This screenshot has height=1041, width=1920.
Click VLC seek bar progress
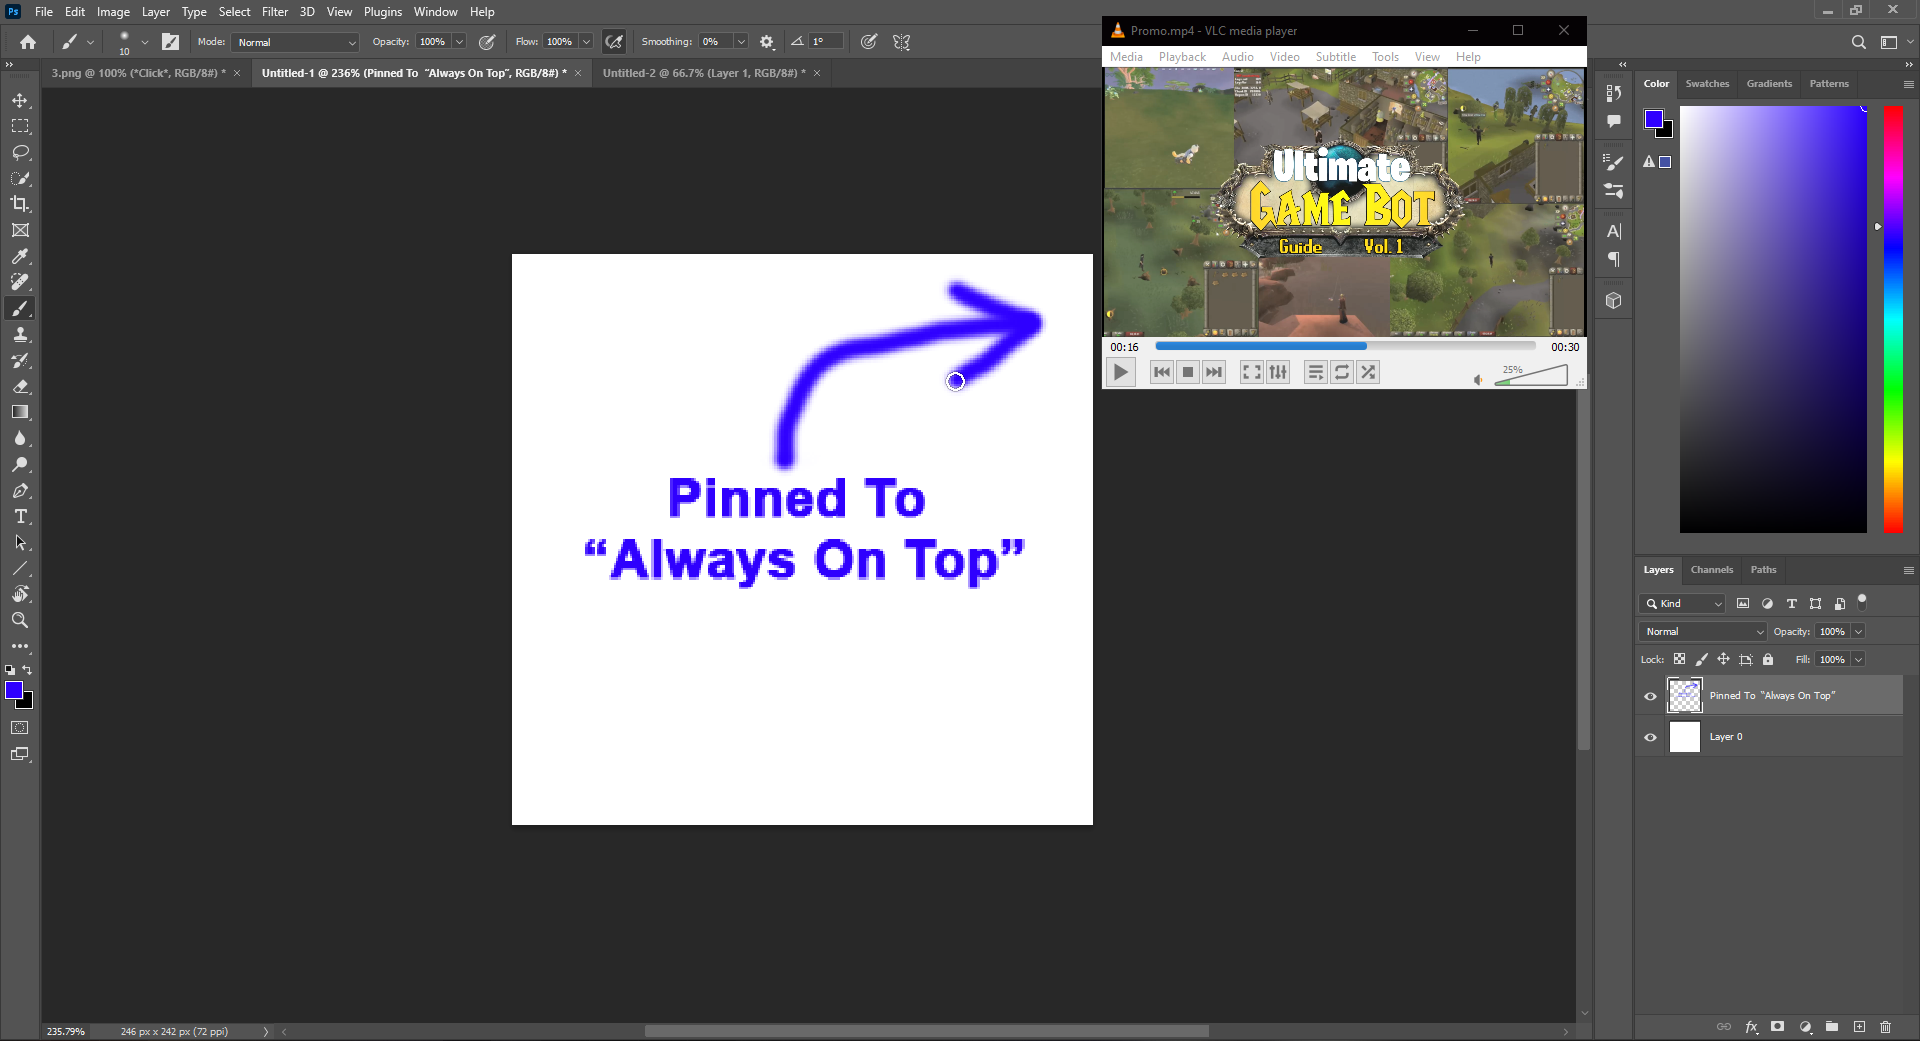coord(1345,346)
